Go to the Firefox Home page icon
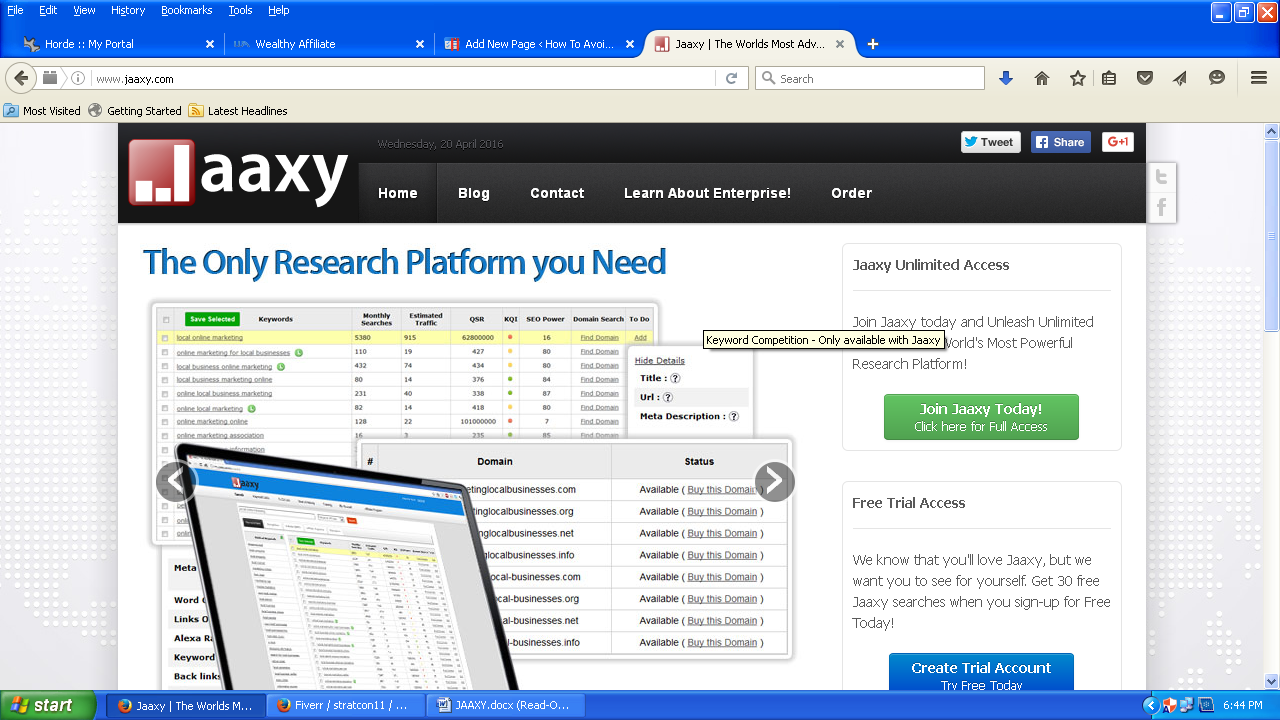The height and width of the screenshot is (720, 1280). tap(1042, 78)
